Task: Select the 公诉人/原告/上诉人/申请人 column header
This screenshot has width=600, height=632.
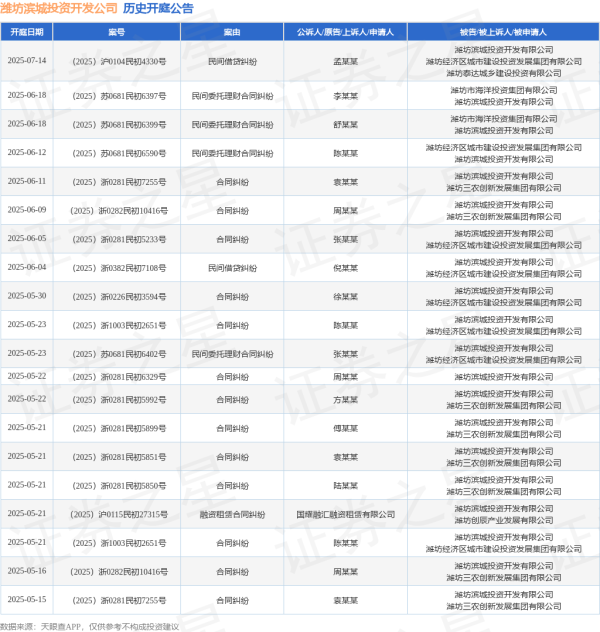Action: (345, 32)
